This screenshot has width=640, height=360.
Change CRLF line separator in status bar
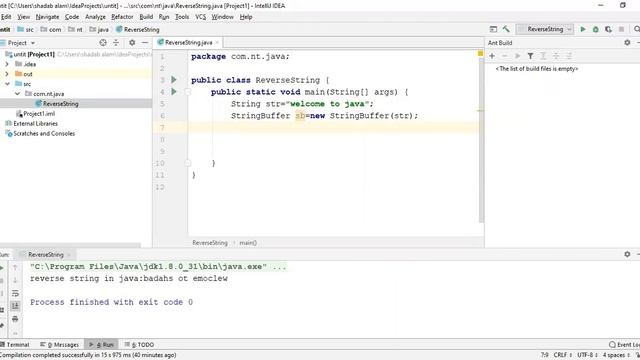coord(562,355)
